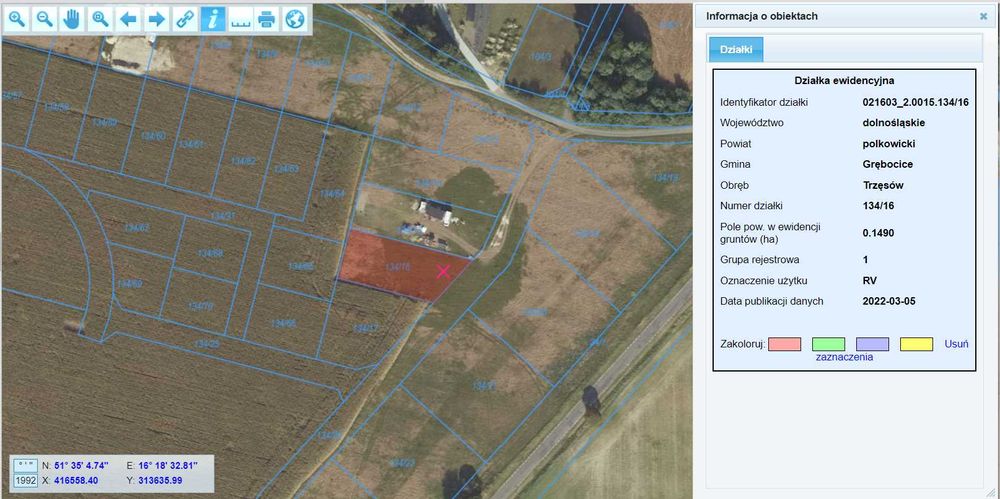Toggle the 1992 coordinate system button

coord(26,480)
